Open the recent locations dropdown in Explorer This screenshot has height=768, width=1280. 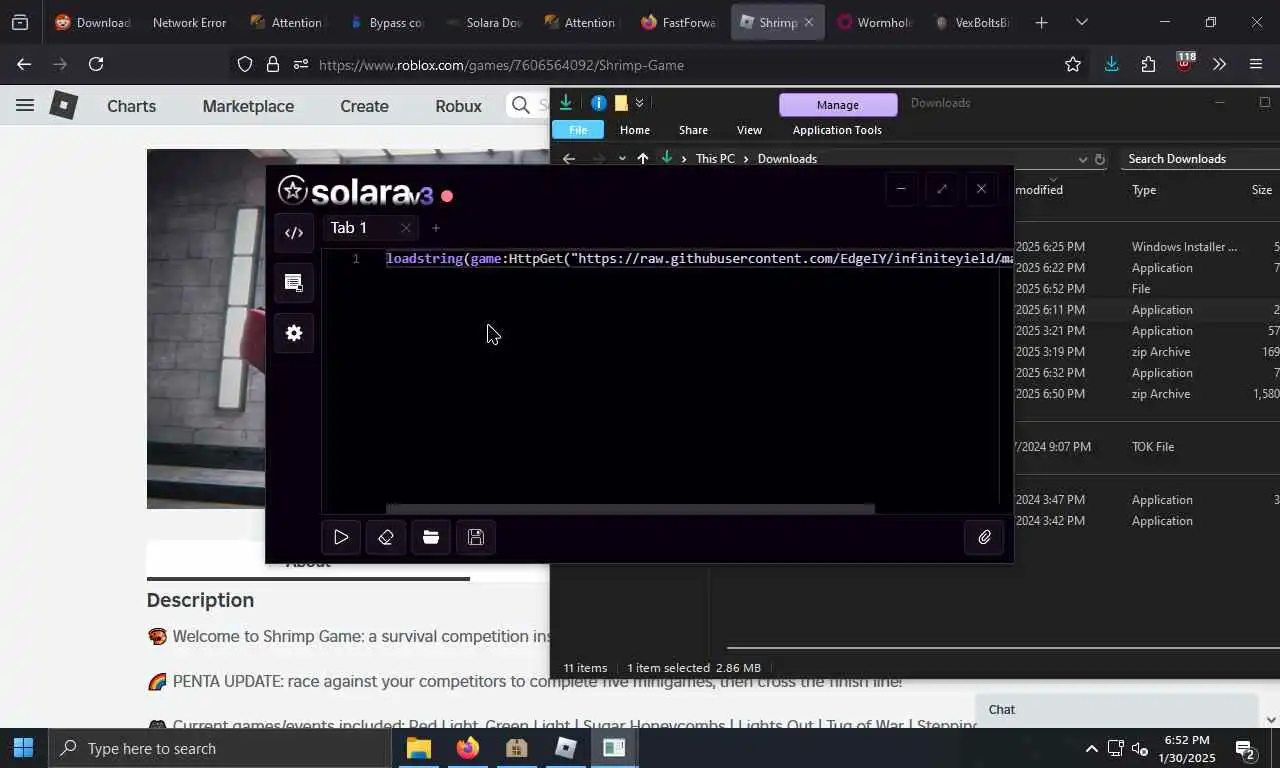pyautogui.click(x=622, y=158)
